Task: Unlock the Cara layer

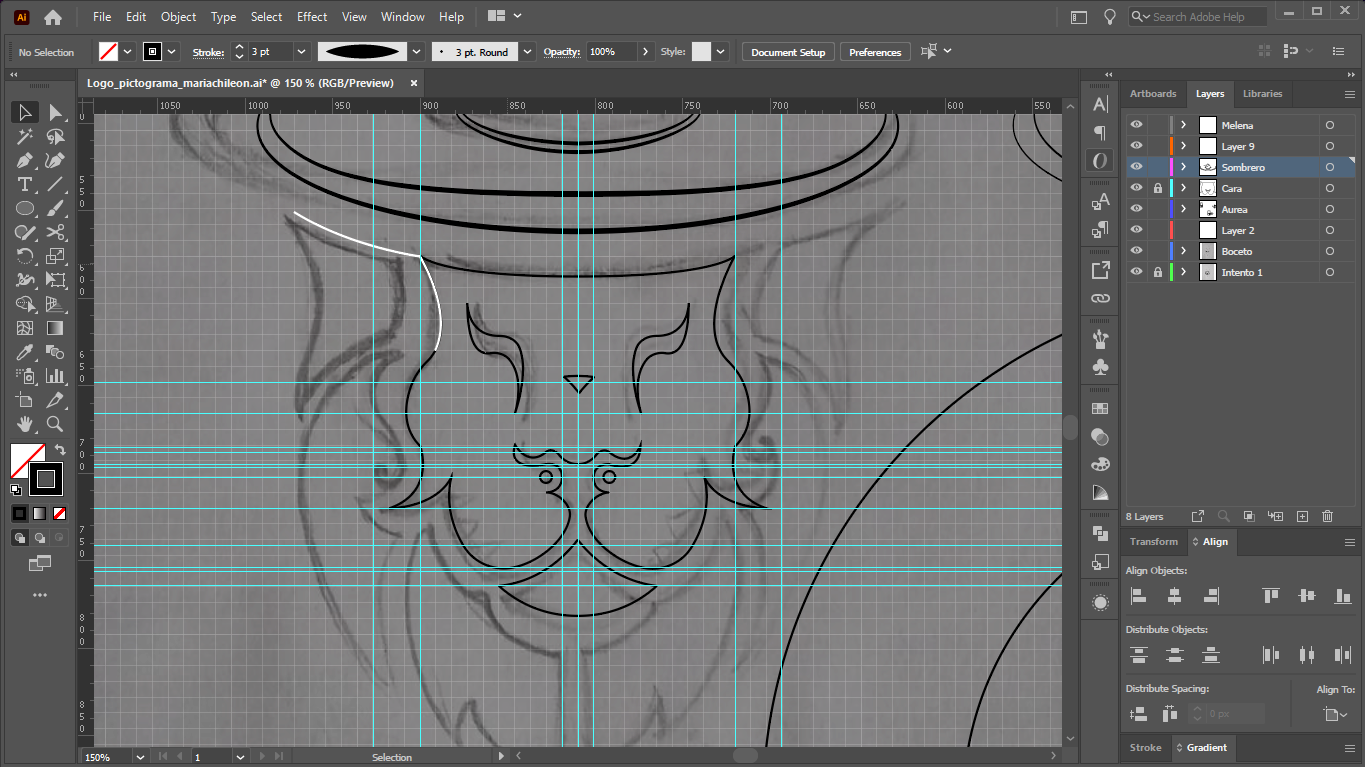Action: (x=1157, y=188)
